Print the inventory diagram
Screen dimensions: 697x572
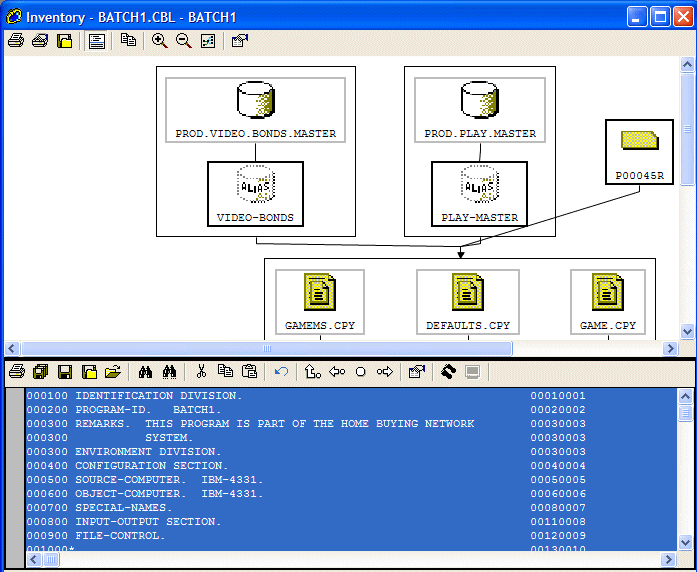pos(16,41)
